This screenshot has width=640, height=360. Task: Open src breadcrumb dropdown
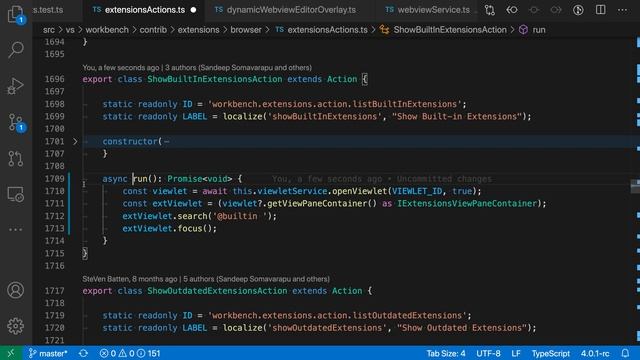coord(49,30)
